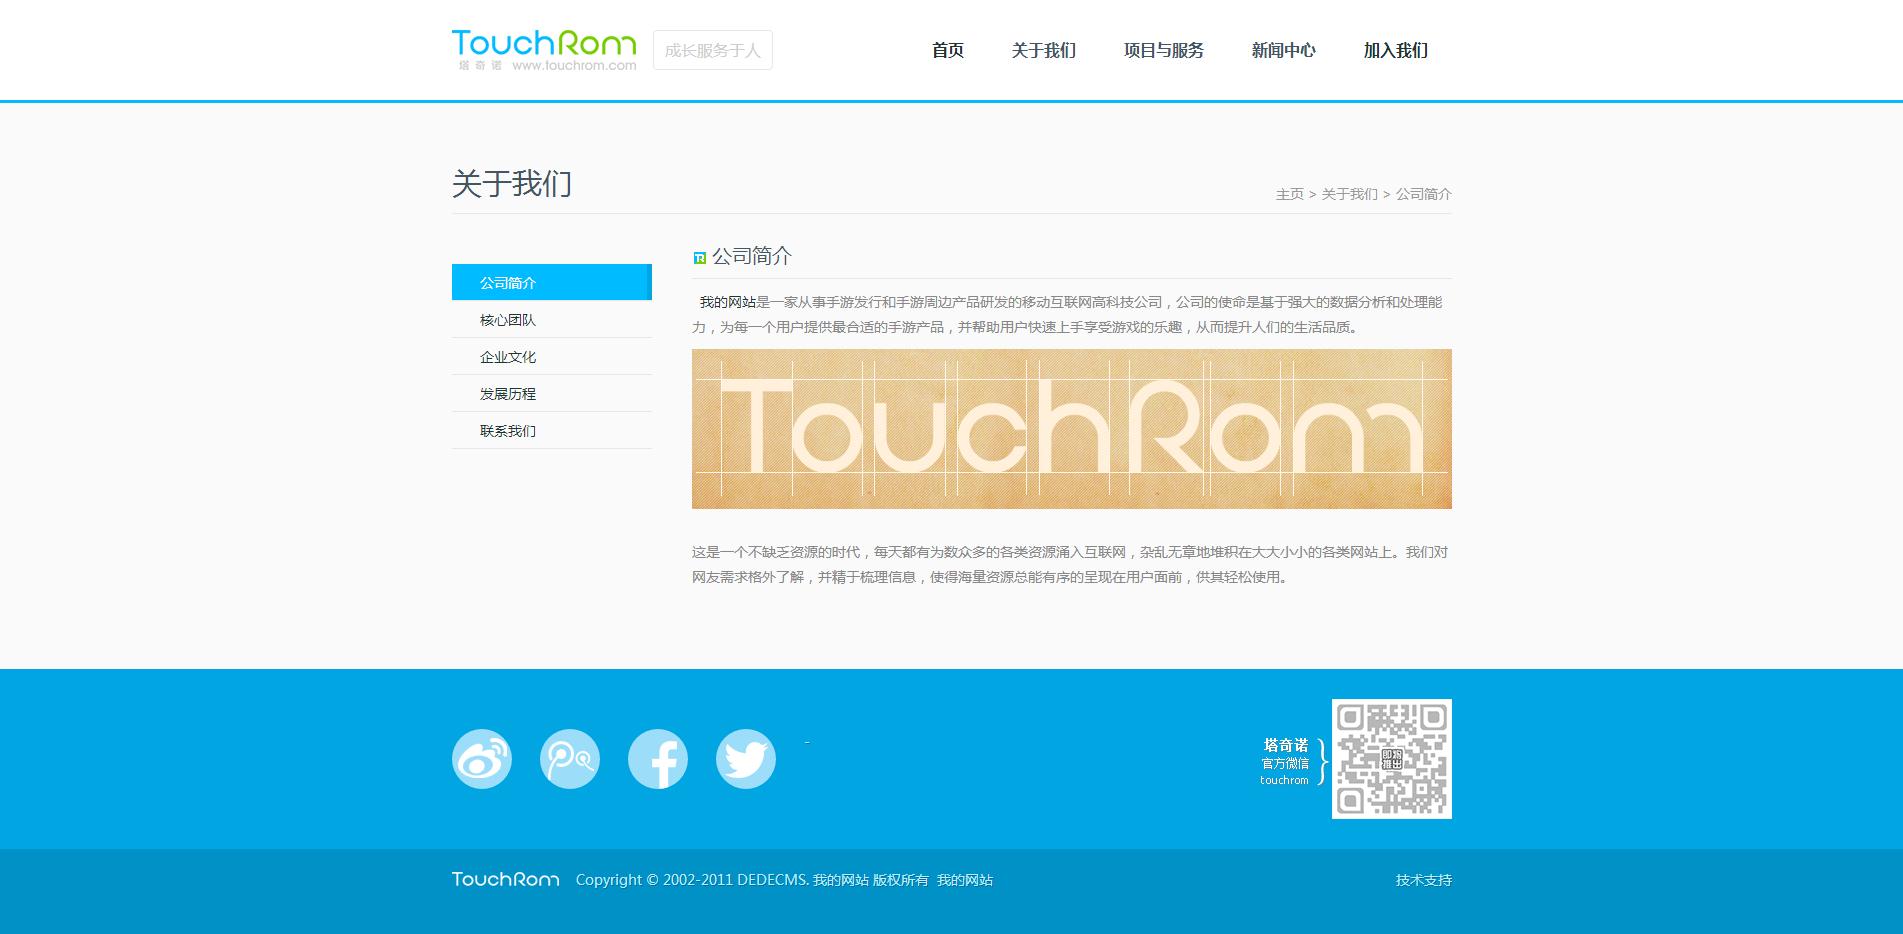
Task: Open 首页 in the top navigation
Action: coord(948,50)
